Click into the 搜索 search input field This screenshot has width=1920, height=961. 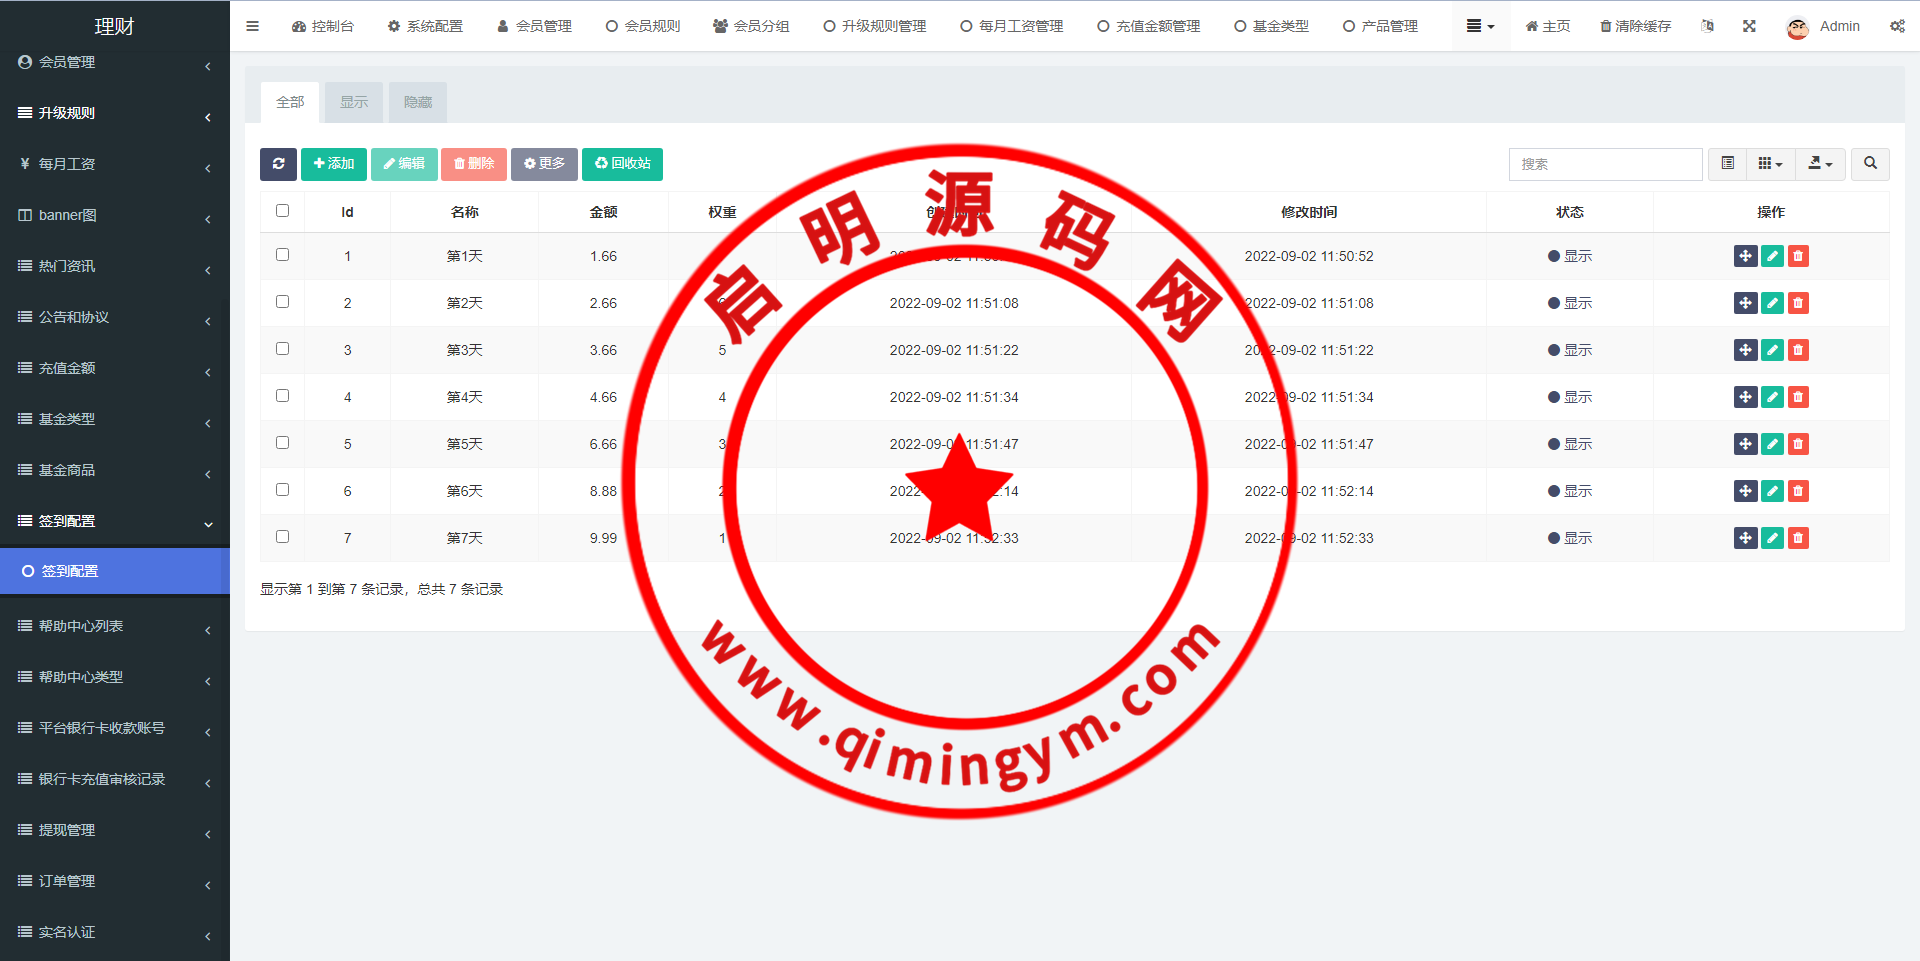pos(1605,164)
